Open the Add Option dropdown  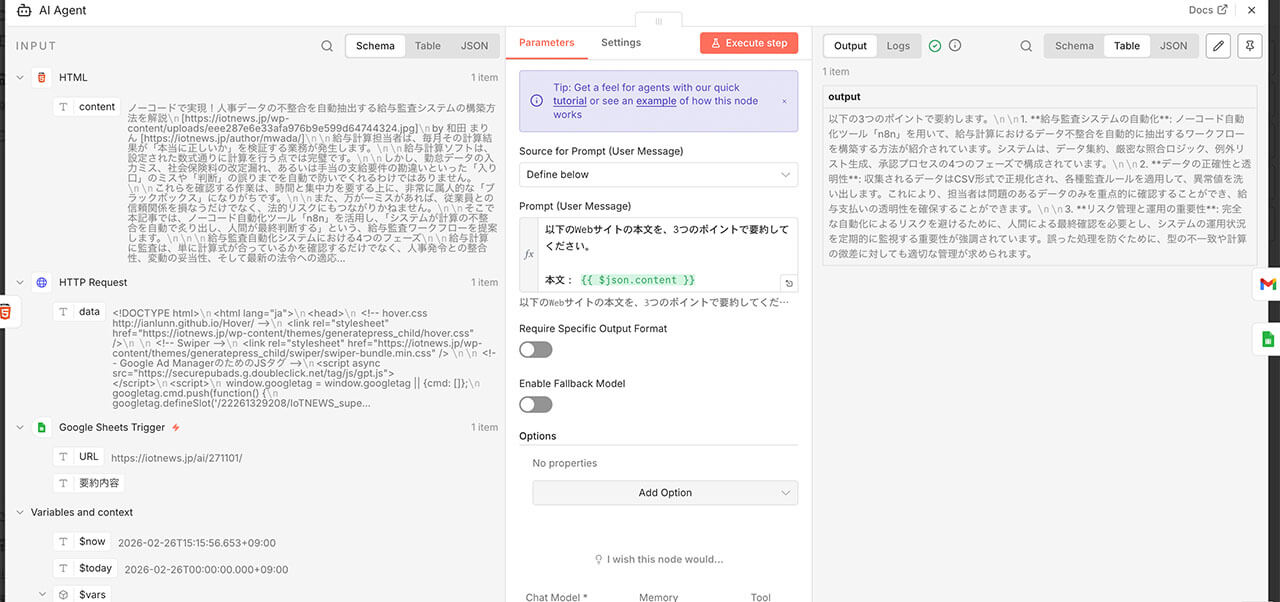pos(664,492)
